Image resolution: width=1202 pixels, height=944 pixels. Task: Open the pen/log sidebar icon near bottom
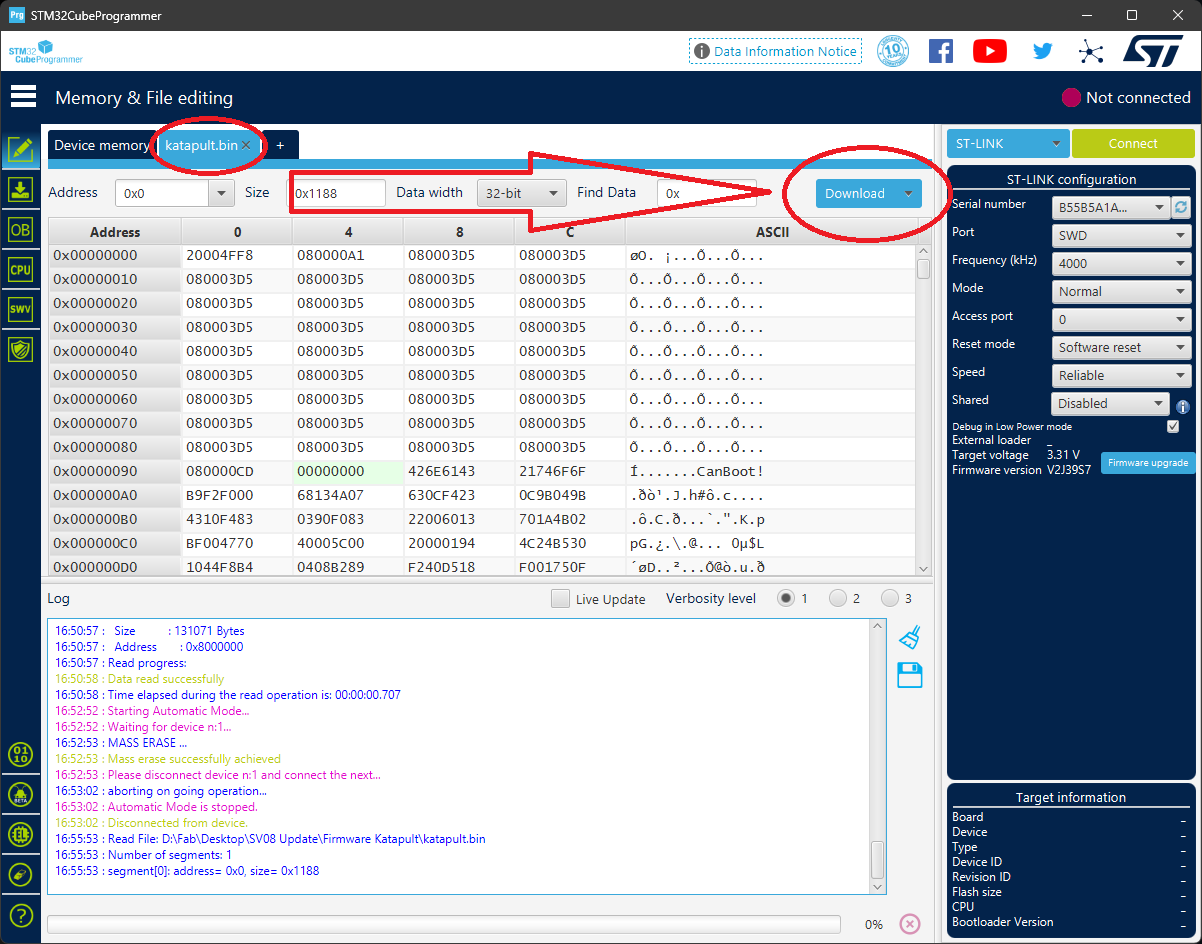tap(20, 874)
